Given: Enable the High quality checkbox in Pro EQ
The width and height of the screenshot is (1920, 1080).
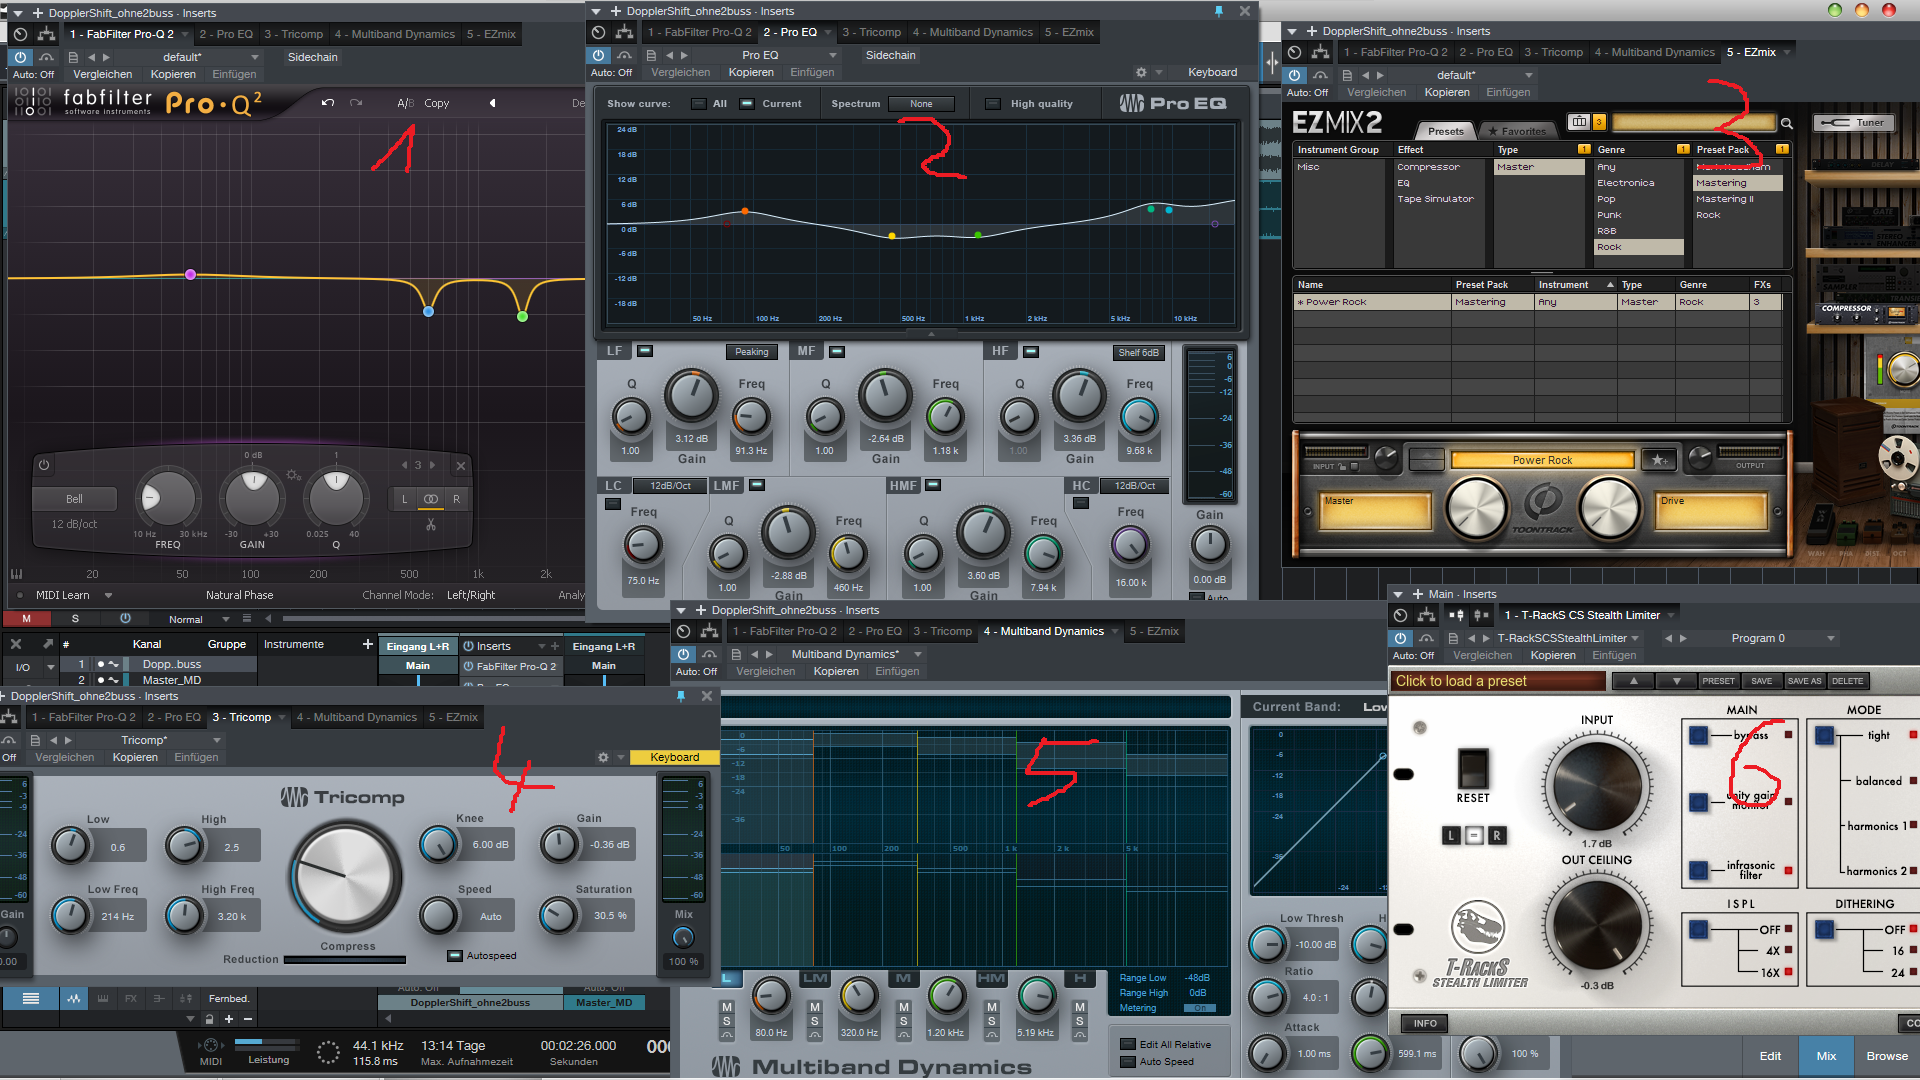Looking at the screenshot, I should point(992,104).
